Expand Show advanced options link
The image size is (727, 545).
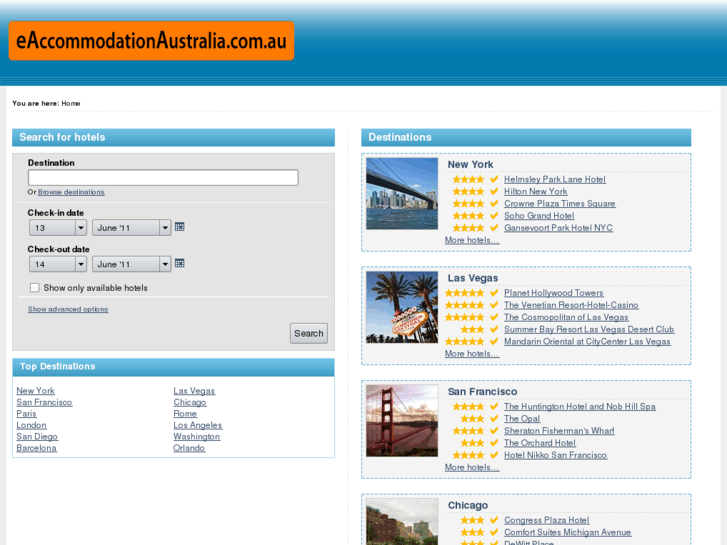[x=68, y=309]
